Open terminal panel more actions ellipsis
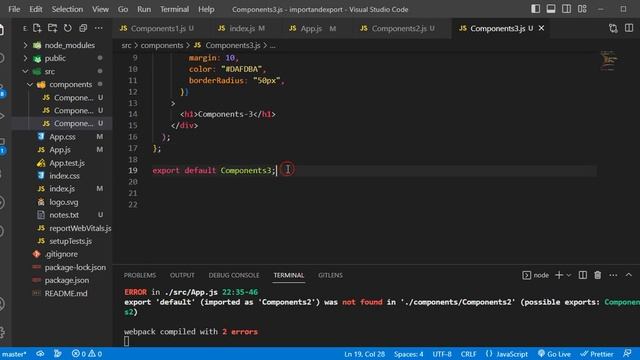The height and width of the screenshot is (360, 640). click(x=613, y=275)
